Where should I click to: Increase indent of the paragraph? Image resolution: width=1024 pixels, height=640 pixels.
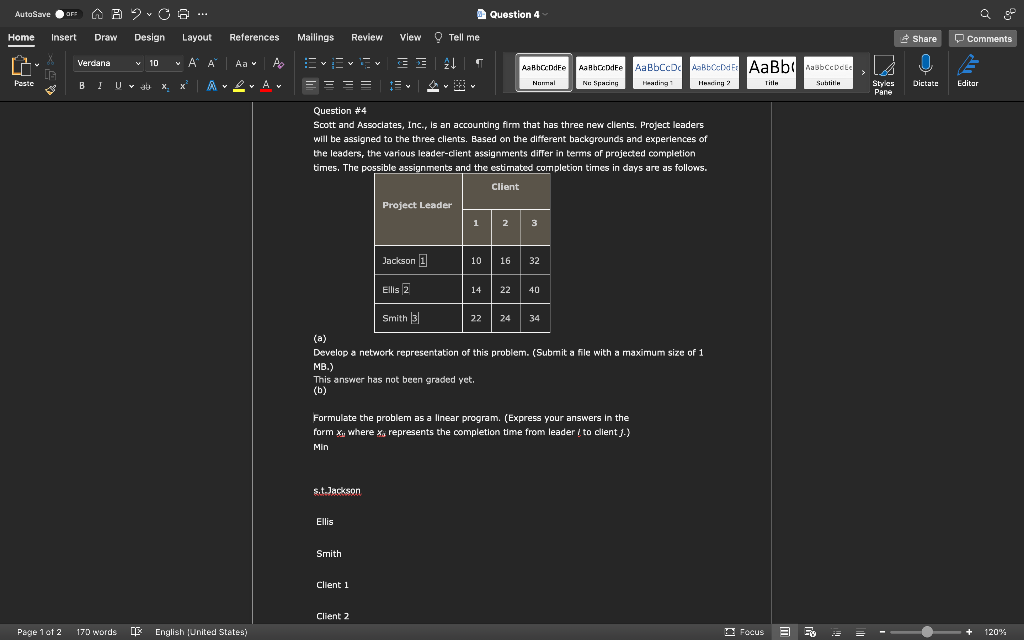tap(421, 62)
